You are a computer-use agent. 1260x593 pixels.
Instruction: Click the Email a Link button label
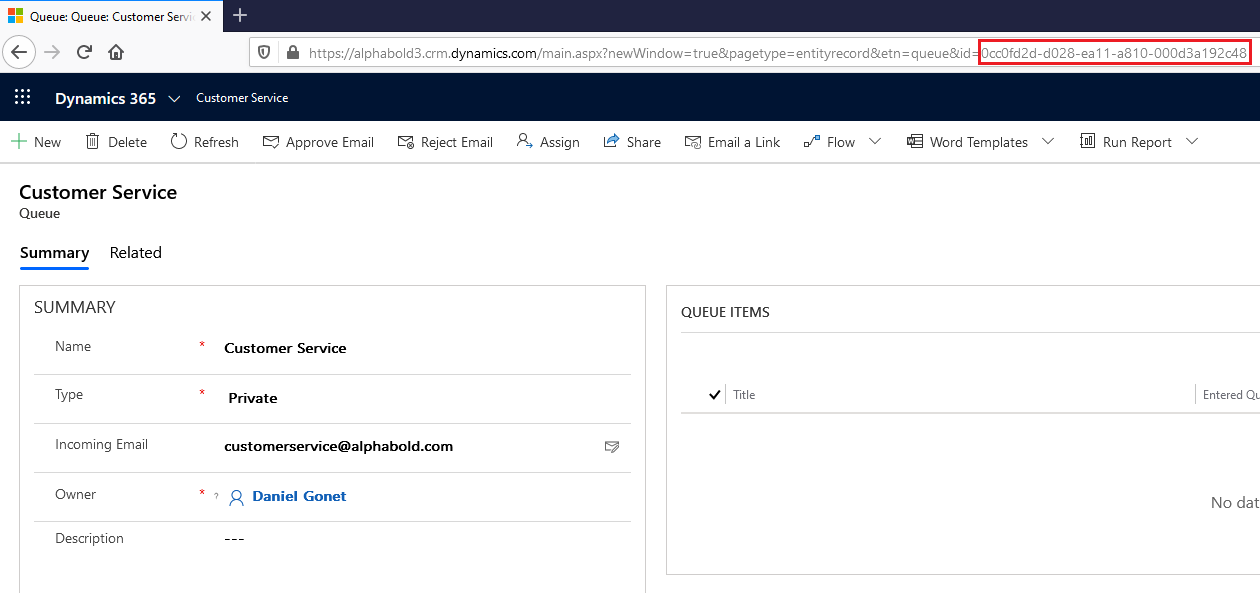pos(744,142)
